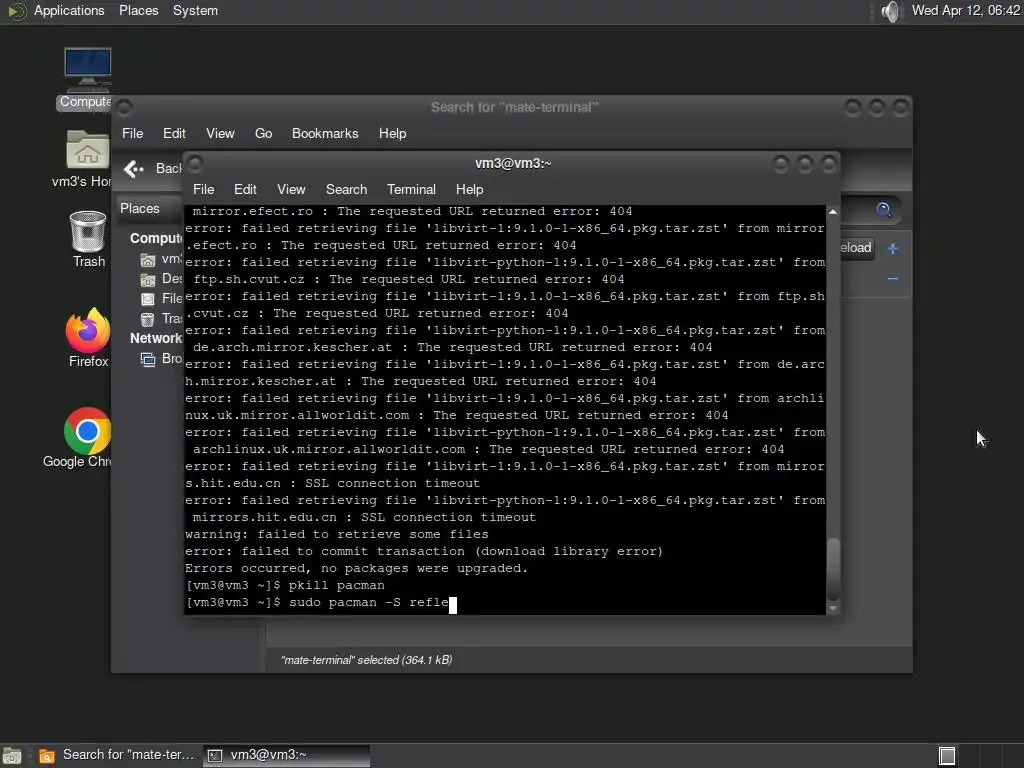Open the Trash desktop icon
1024x768 pixels.
[x=88, y=239]
